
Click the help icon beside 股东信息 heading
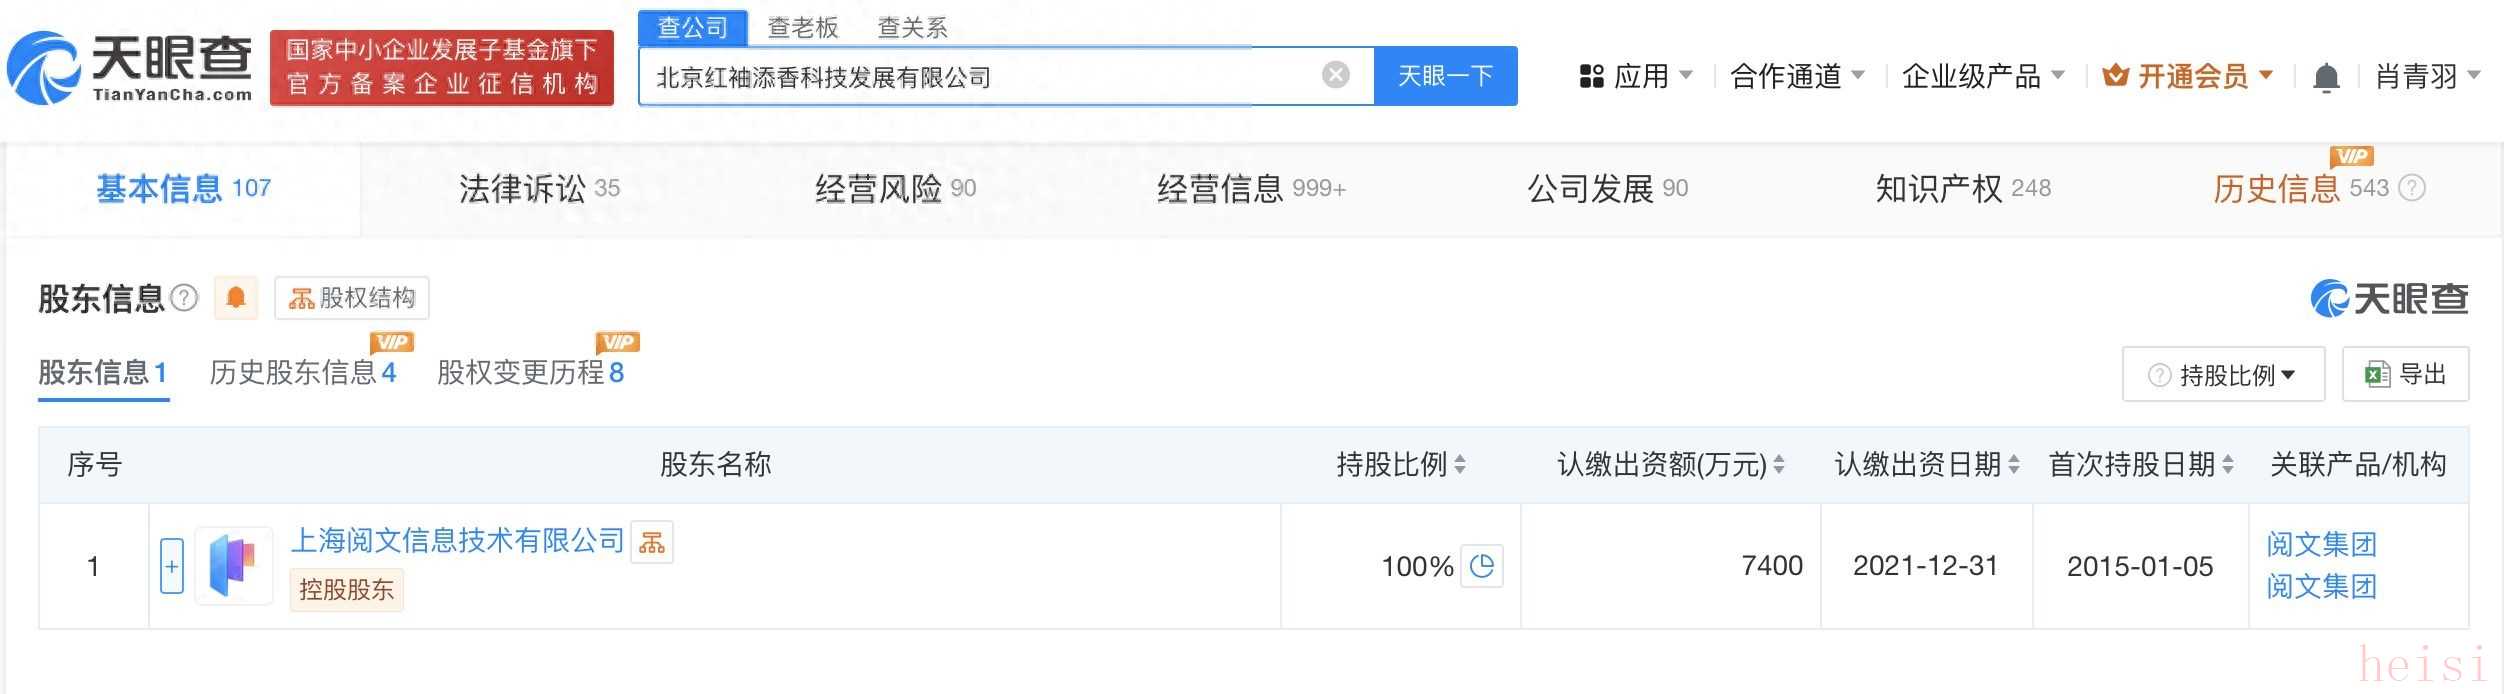coord(184,298)
